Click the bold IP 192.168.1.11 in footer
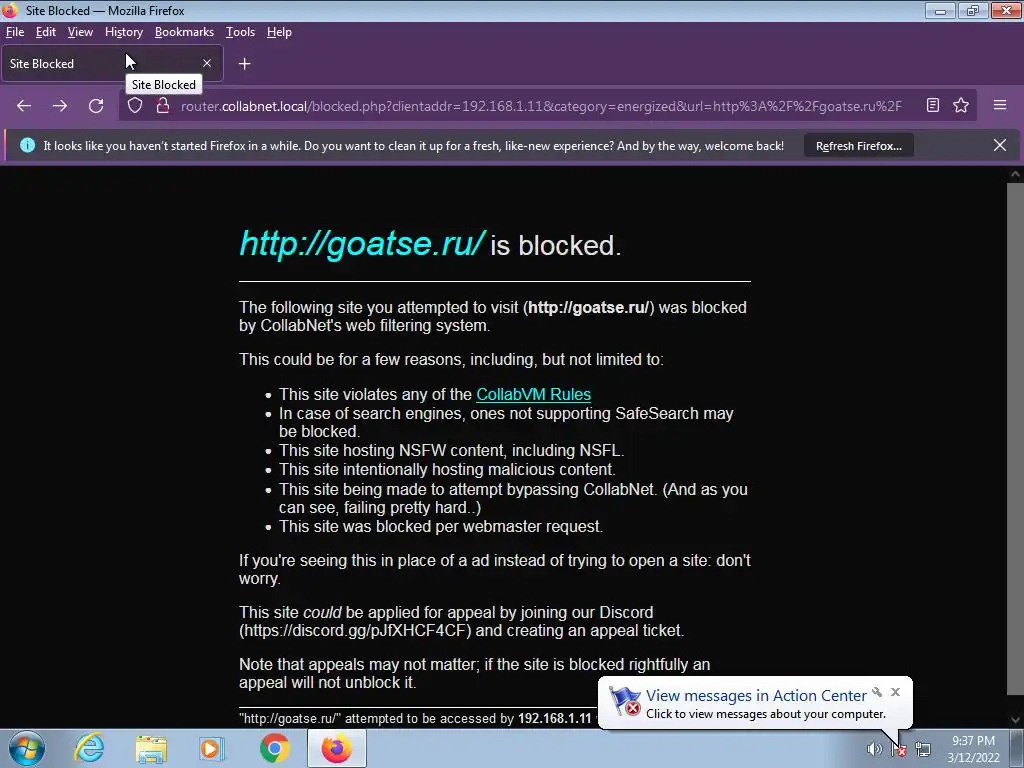This screenshot has height=768, width=1024. (x=554, y=718)
